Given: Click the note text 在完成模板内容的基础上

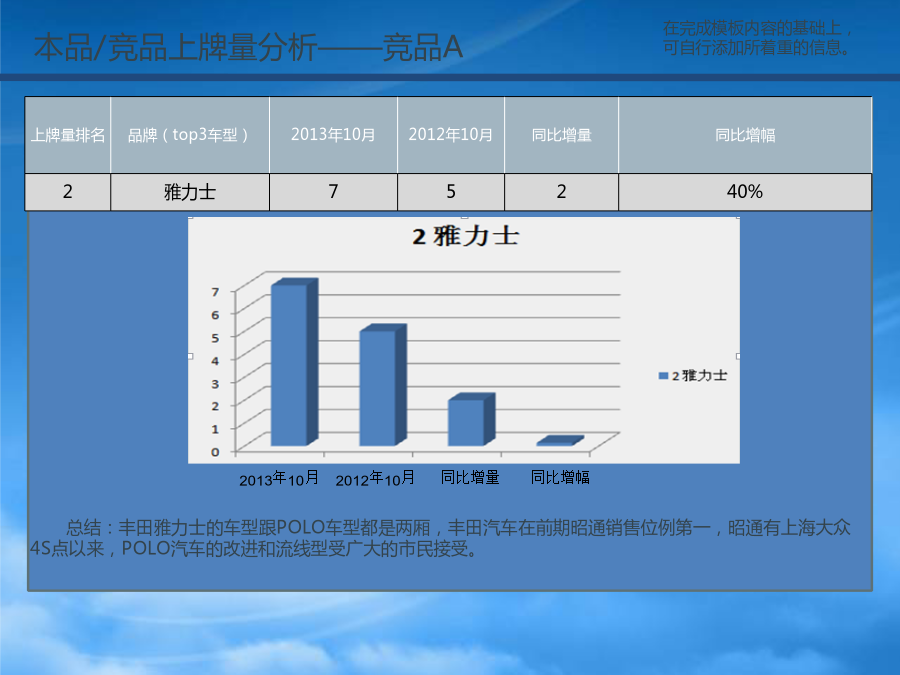Looking at the screenshot, I should coord(757,28).
